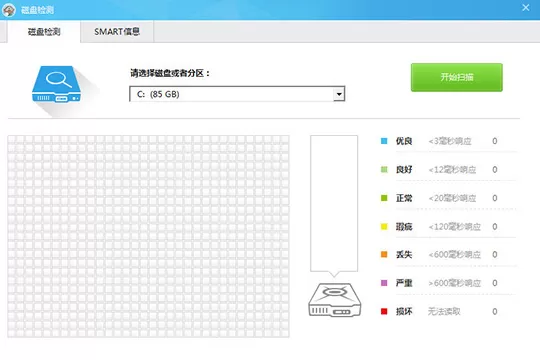Switch to the 磁盘检测 tab
This screenshot has width=540, height=360.
(x=44, y=32)
